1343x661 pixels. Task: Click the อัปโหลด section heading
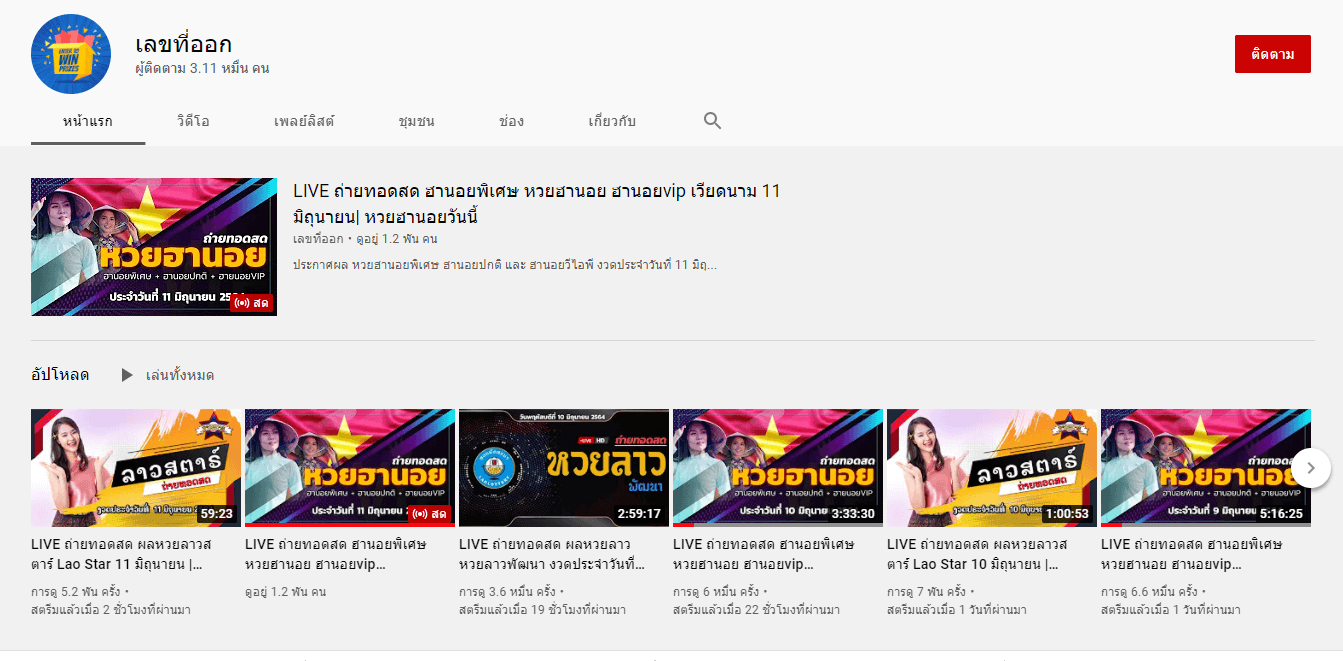[60, 375]
